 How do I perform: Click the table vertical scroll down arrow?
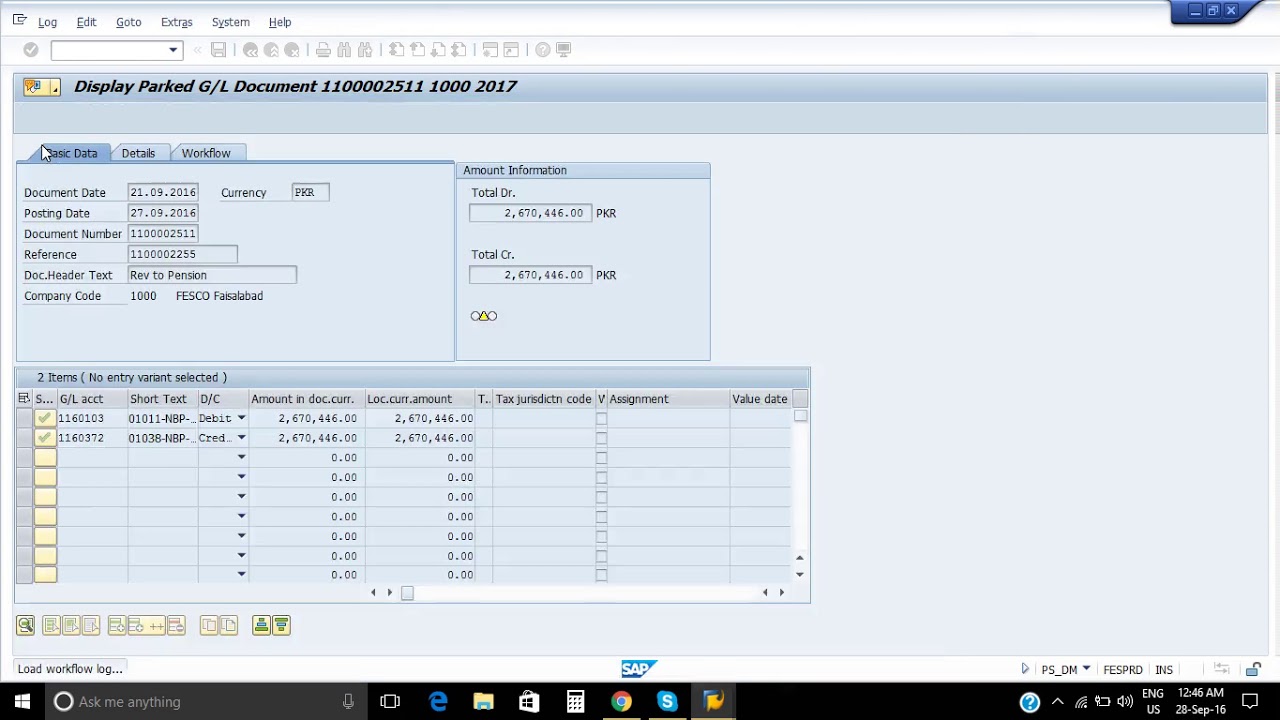799,575
